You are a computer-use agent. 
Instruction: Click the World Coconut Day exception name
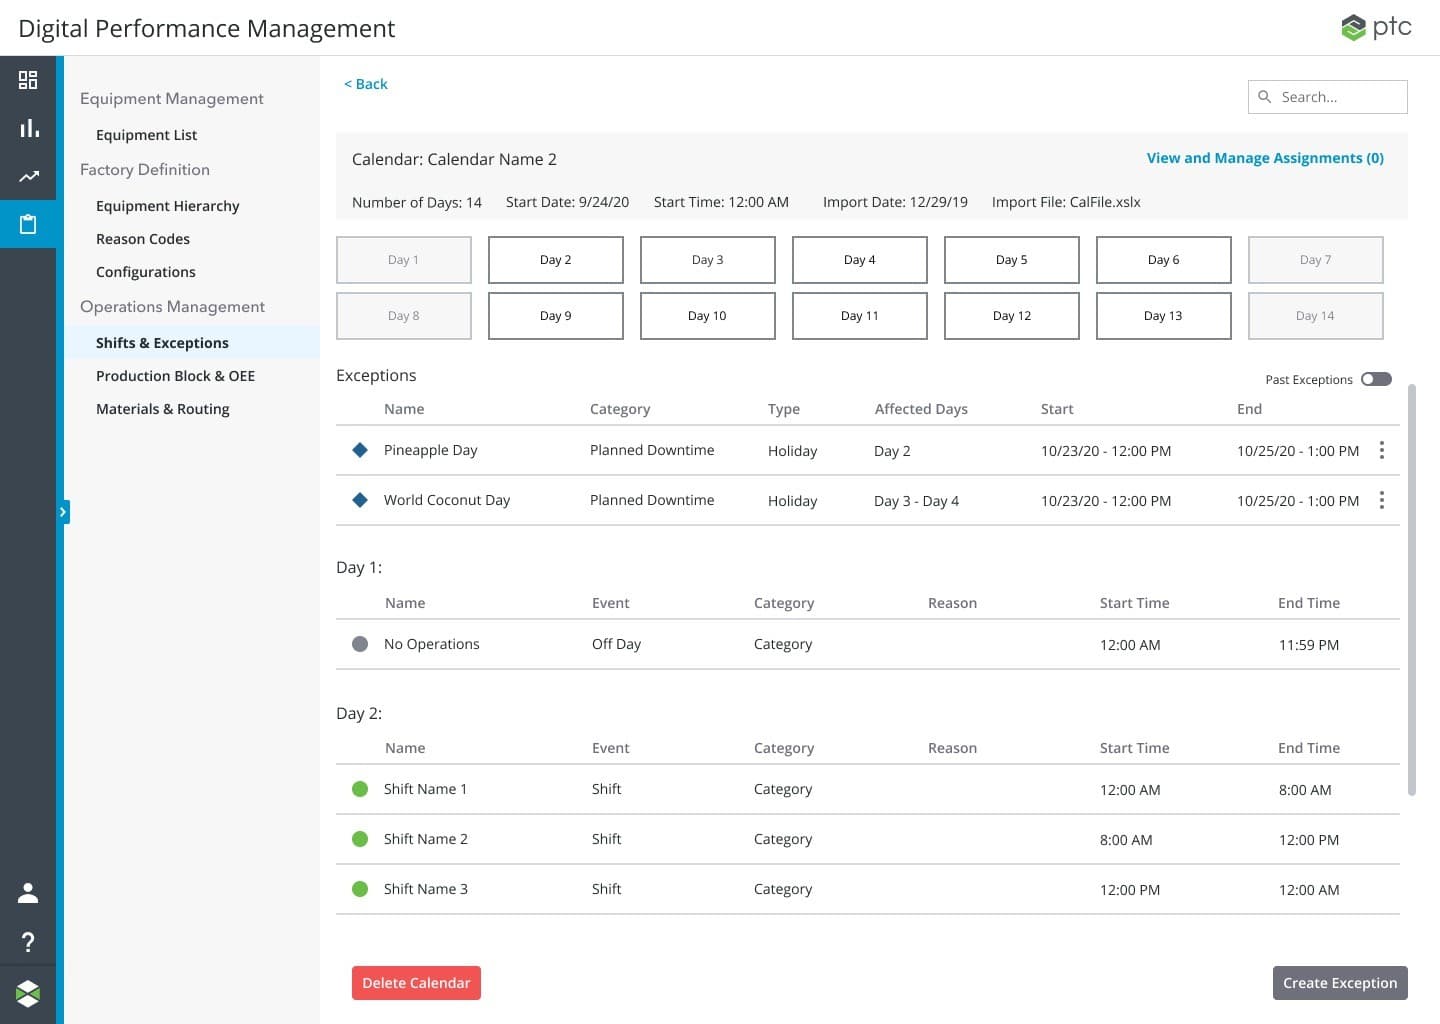[x=447, y=500]
